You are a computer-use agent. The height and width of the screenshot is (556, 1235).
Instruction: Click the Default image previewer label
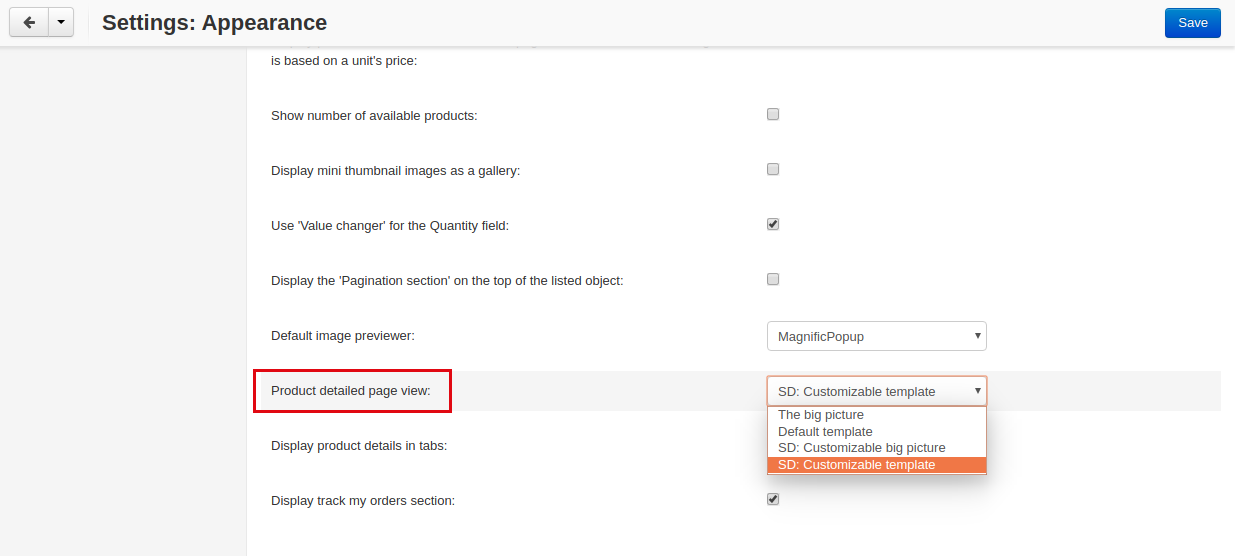click(x=343, y=336)
